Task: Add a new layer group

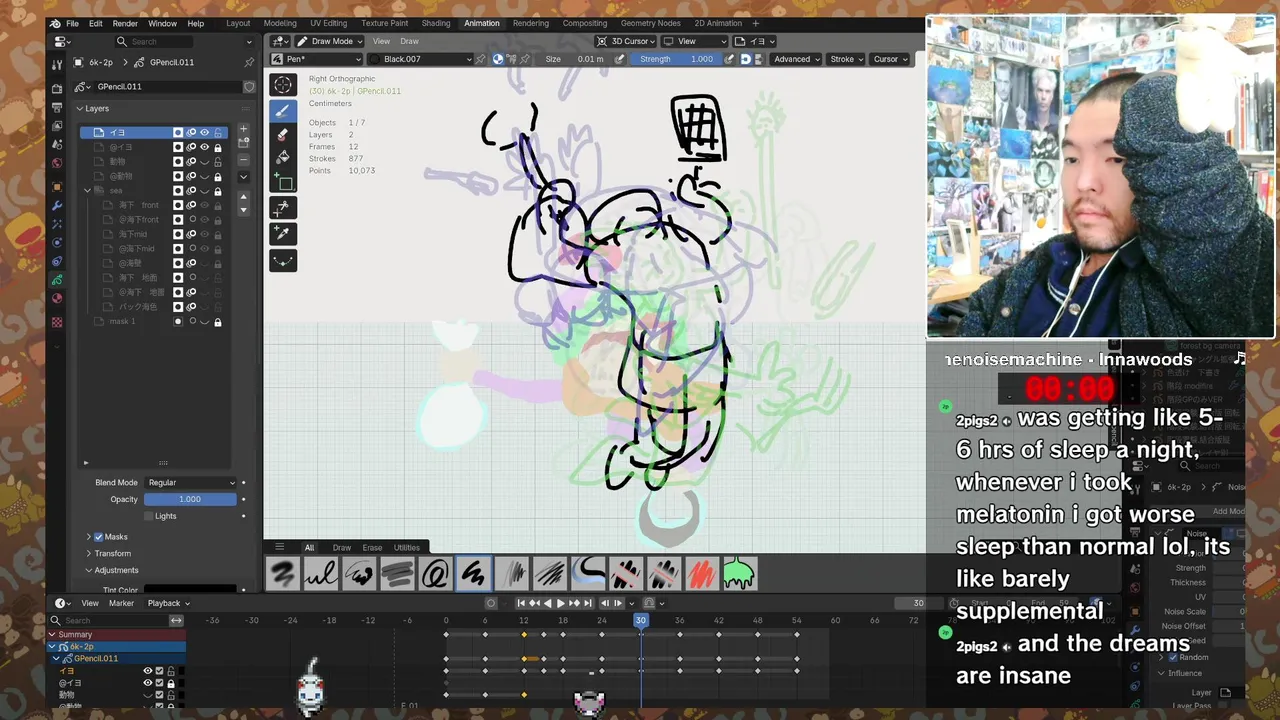Action: 243,143
